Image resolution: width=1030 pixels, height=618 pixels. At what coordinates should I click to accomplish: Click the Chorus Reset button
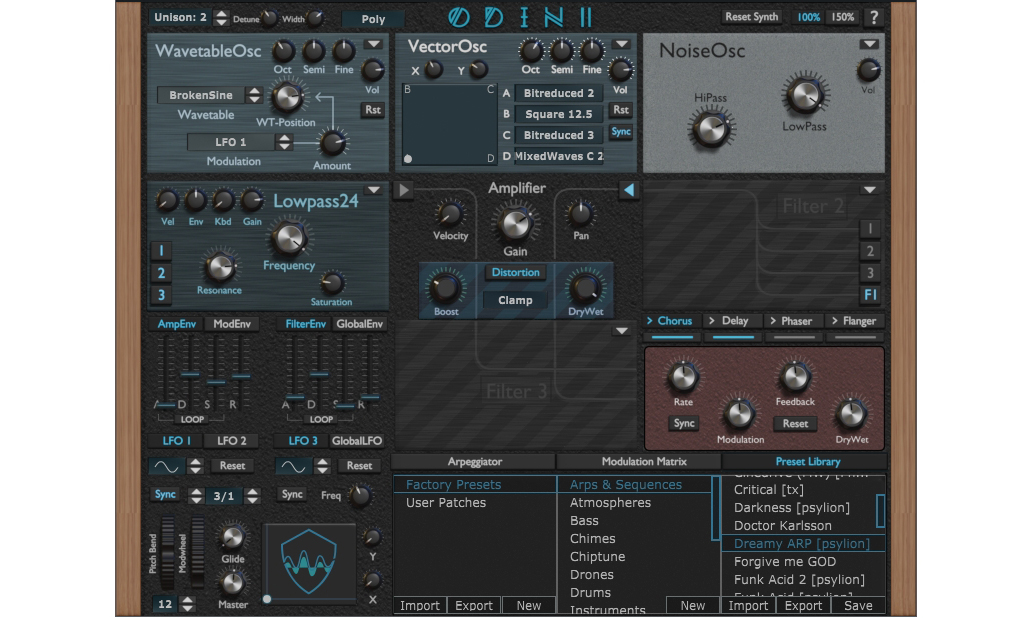pos(795,424)
